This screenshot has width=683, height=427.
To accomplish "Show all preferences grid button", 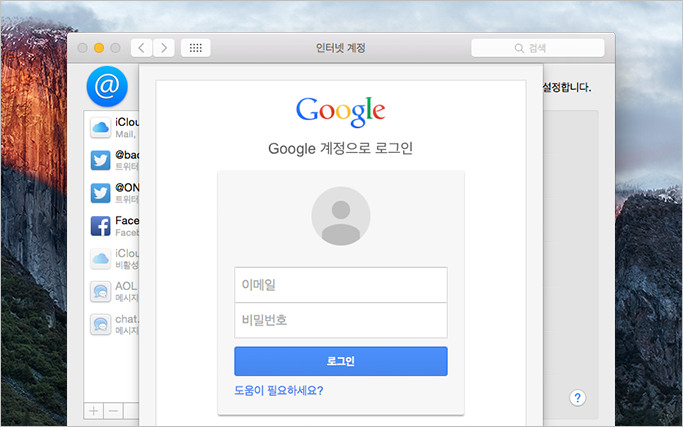I will [x=196, y=48].
